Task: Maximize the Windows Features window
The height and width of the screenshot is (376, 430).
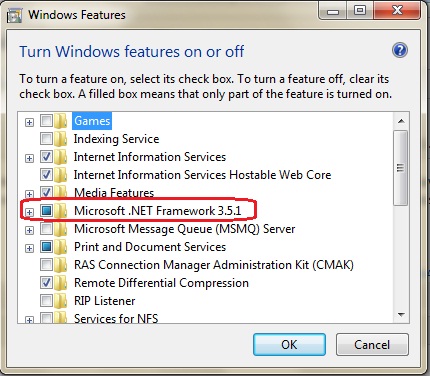Action: pyautogui.click(x=360, y=11)
